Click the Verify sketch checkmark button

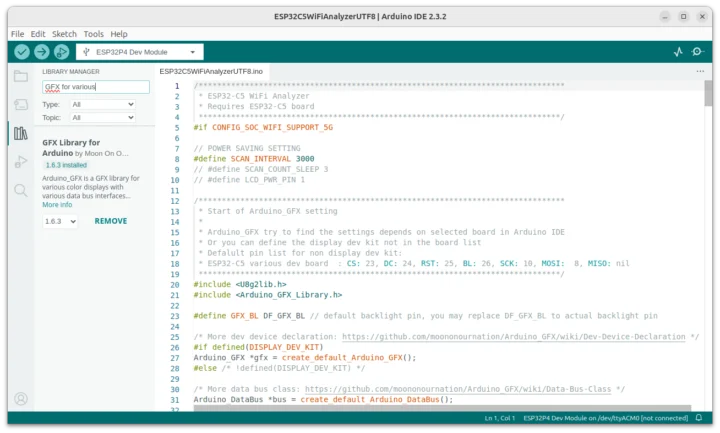(x=22, y=51)
